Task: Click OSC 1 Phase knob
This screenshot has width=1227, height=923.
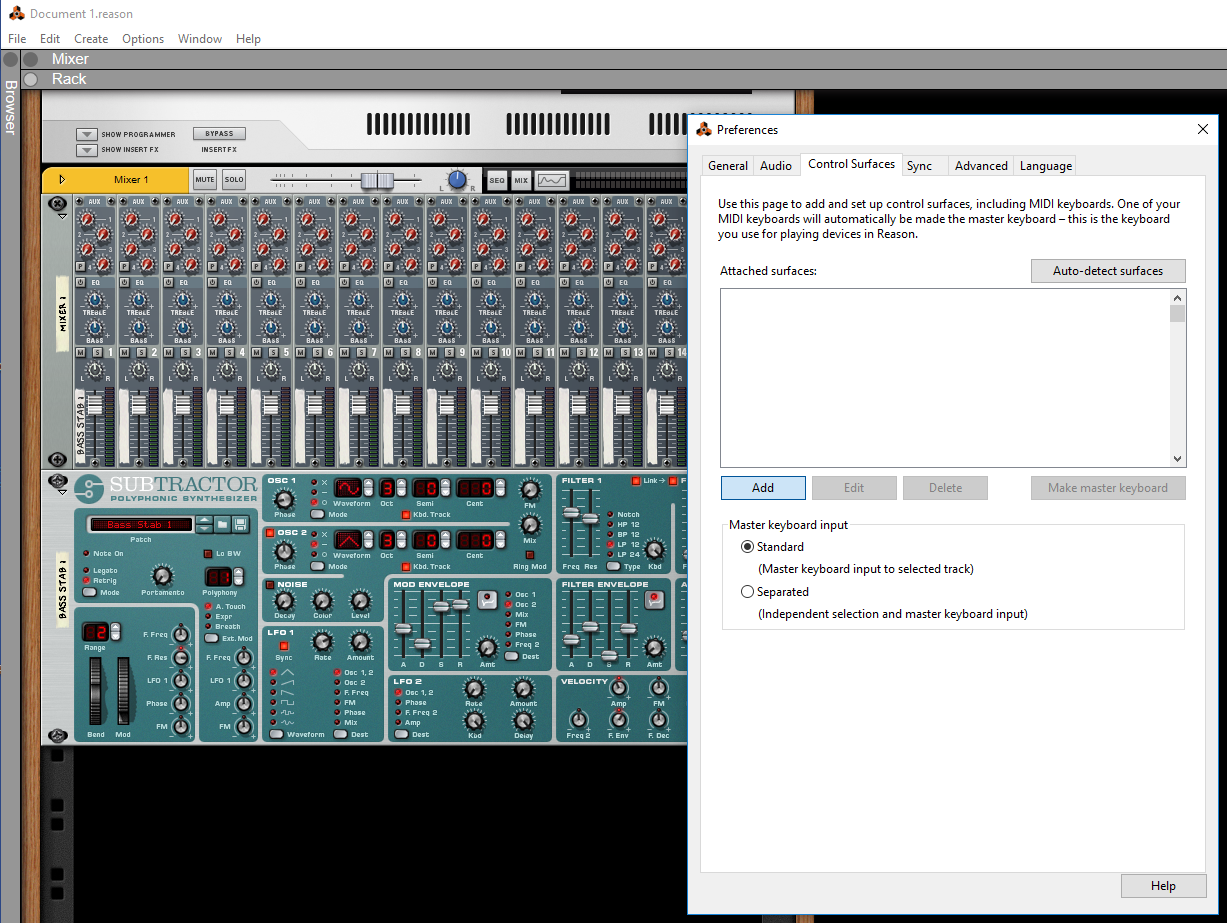Action: [x=285, y=499]
